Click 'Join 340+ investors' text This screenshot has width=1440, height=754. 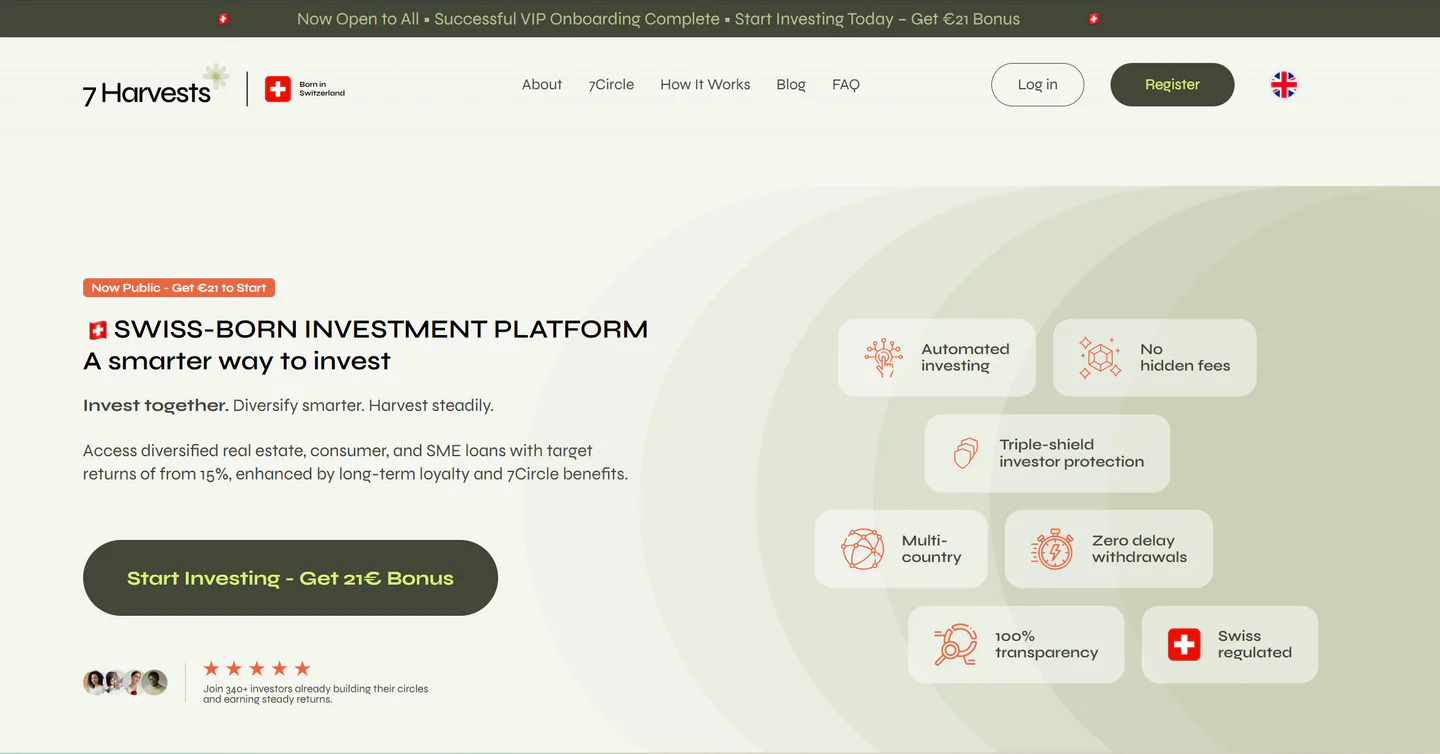tap(315, 694)
